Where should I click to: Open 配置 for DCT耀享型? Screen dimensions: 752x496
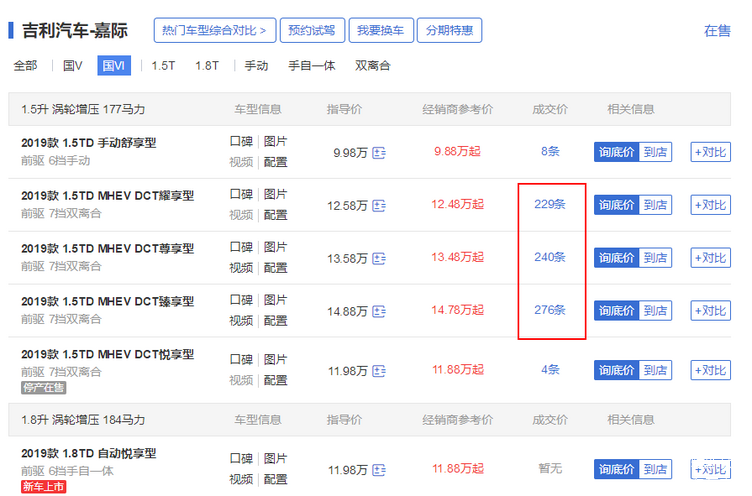click(275, 215)
